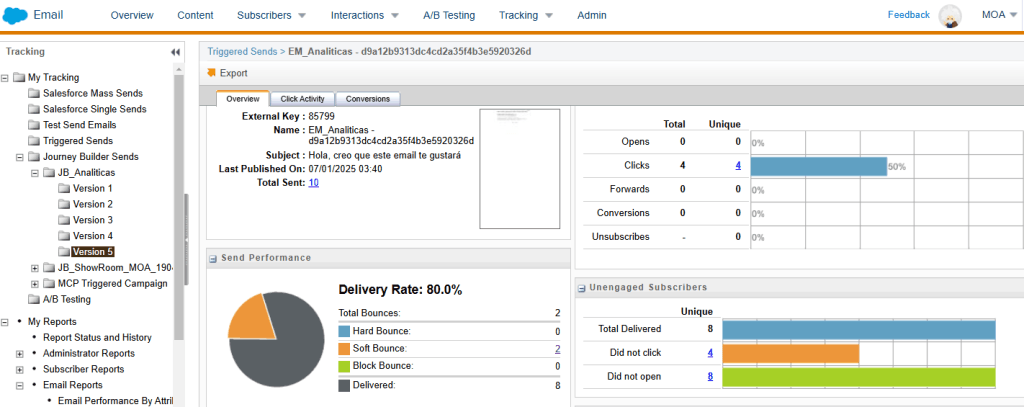Open the Subscribers dropdown menu
The image size is (1024, 407).
tap(272, 15)
